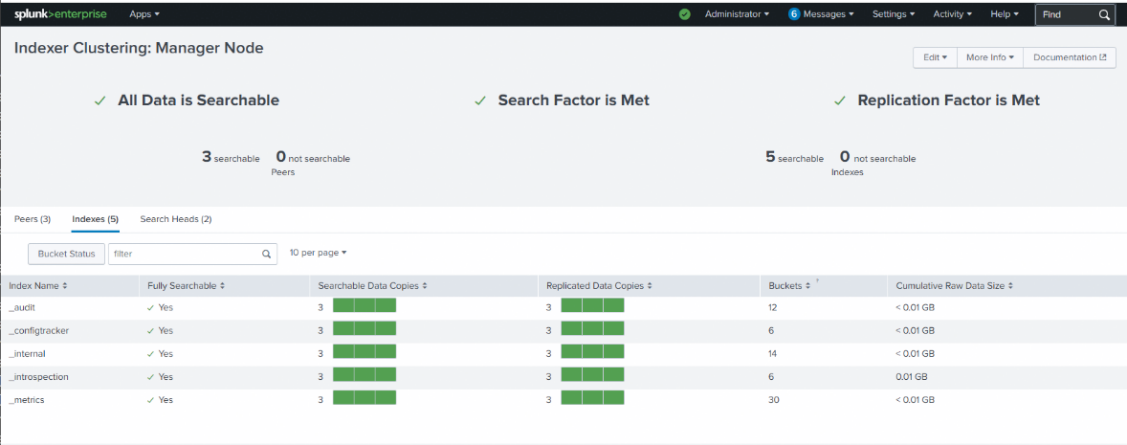Expand the Administrator user menu
Viewport: 1127px width, 445px height.
click(737, 14)
